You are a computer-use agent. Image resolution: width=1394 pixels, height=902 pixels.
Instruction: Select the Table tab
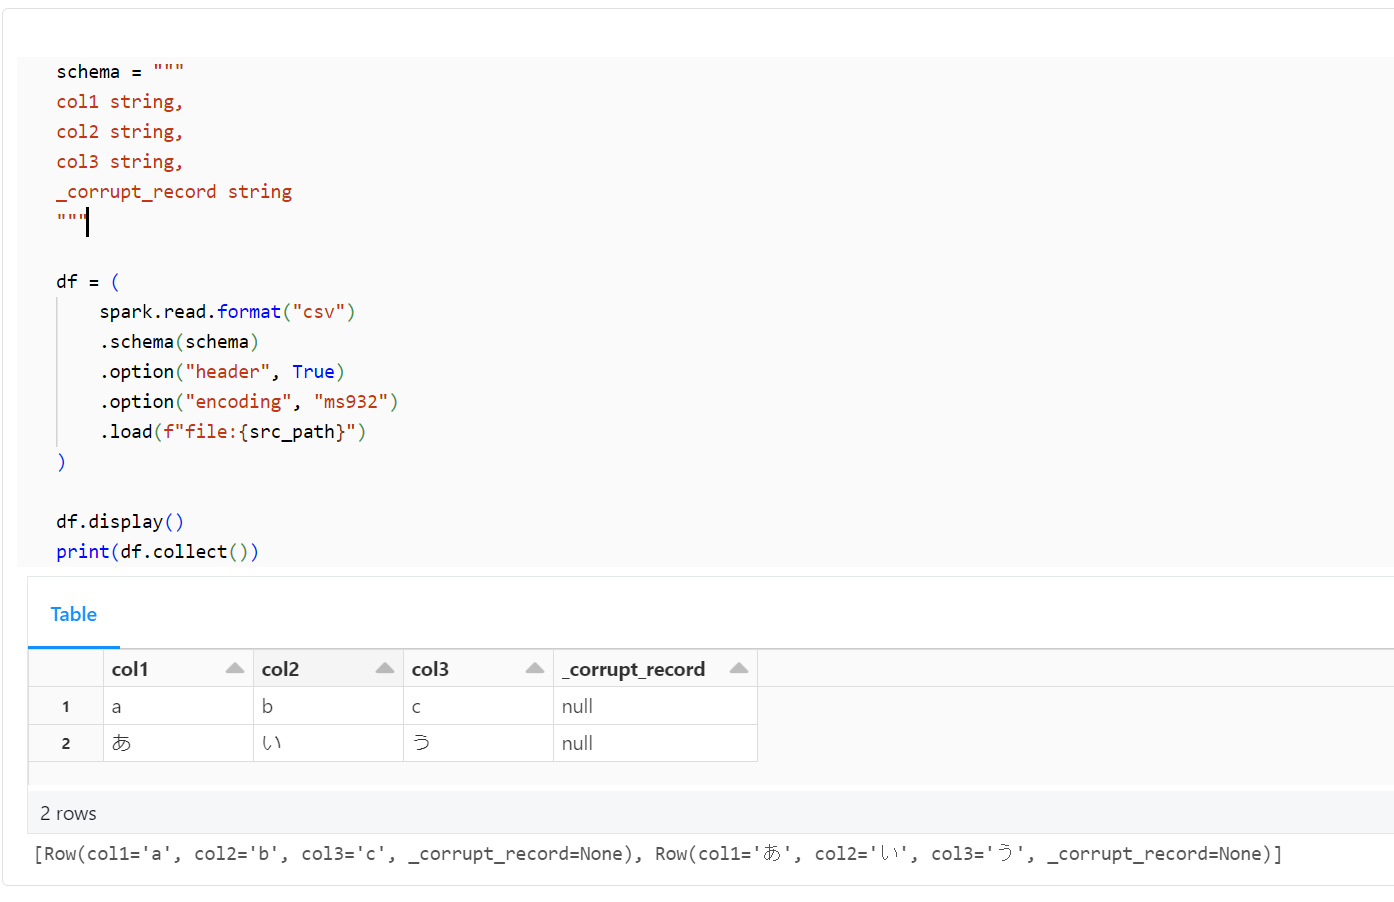(x=74, y=614)
